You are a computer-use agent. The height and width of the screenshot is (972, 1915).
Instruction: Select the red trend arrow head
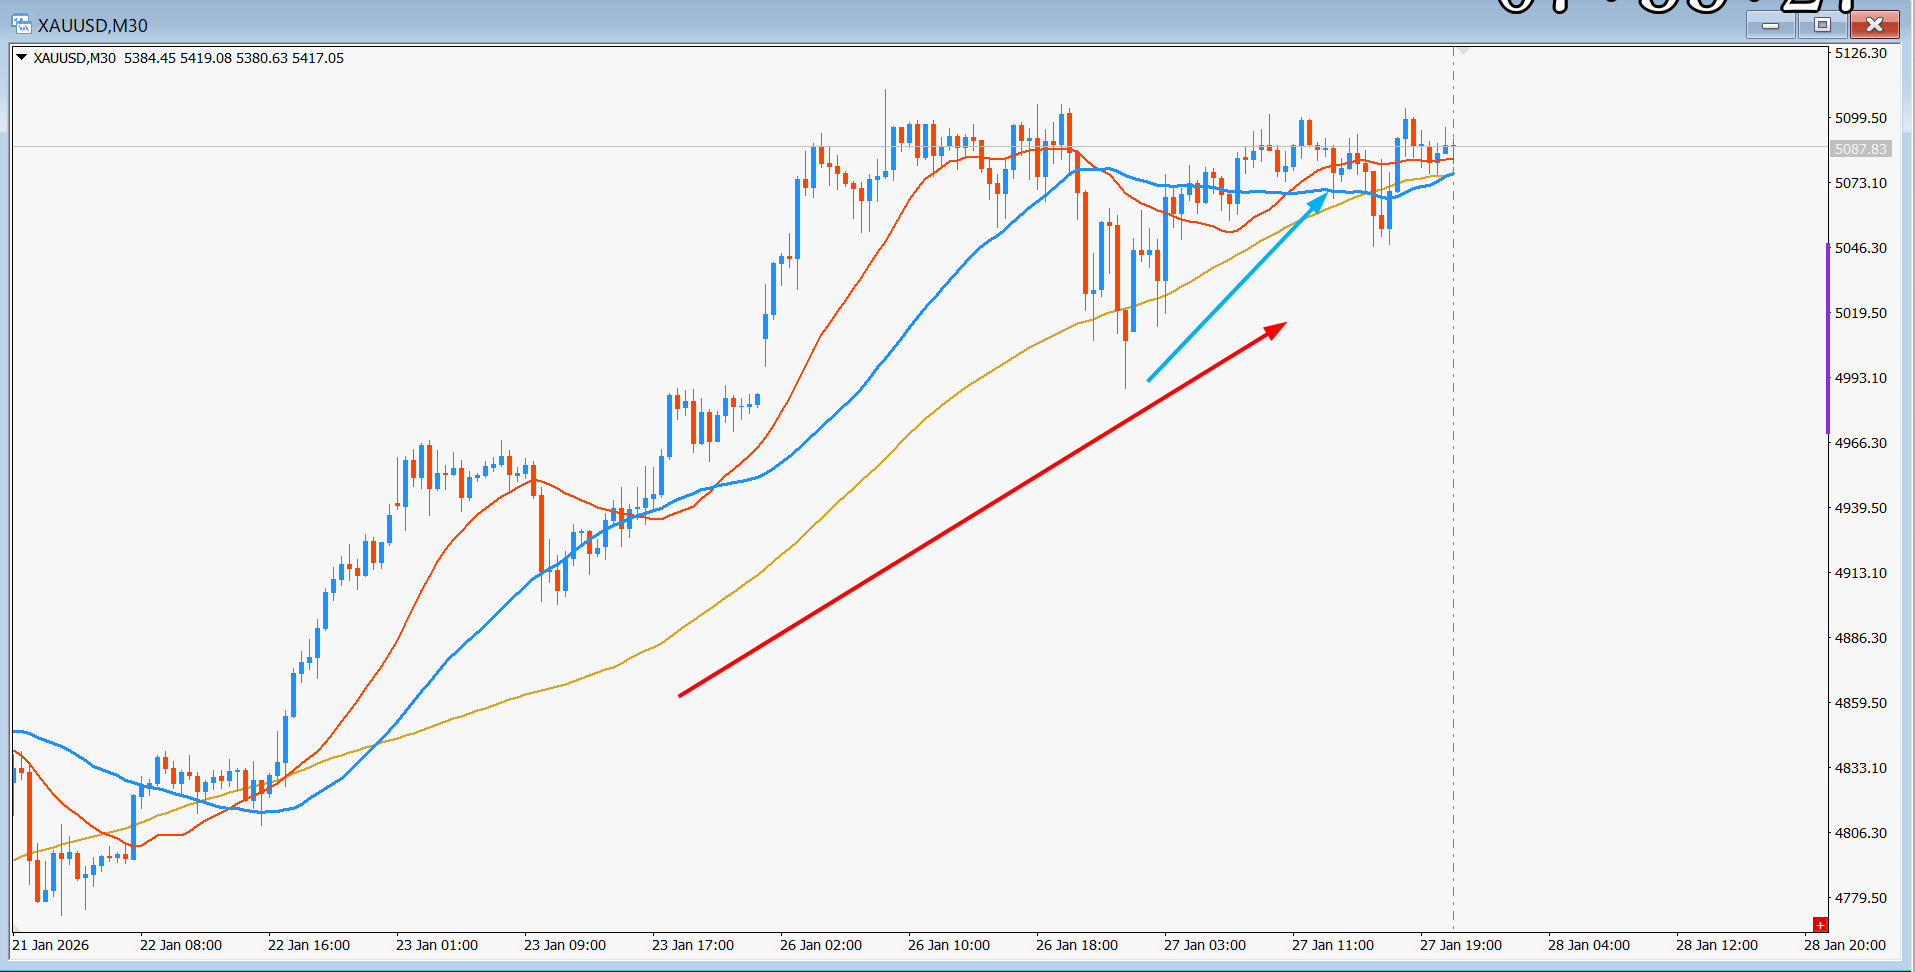1276,329
